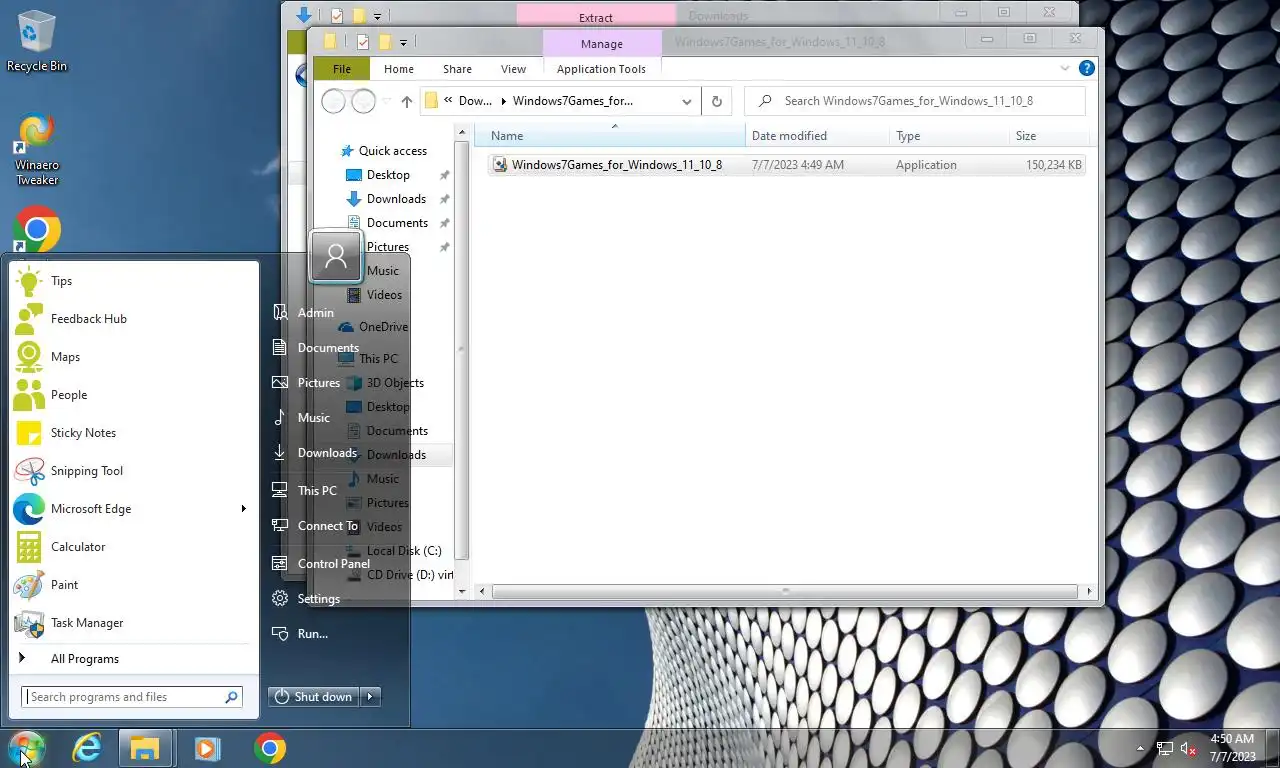The height and width of the screenshot is (768, 1280).
Task: Open Control Panel from Start menu
Action: (320, 564)
